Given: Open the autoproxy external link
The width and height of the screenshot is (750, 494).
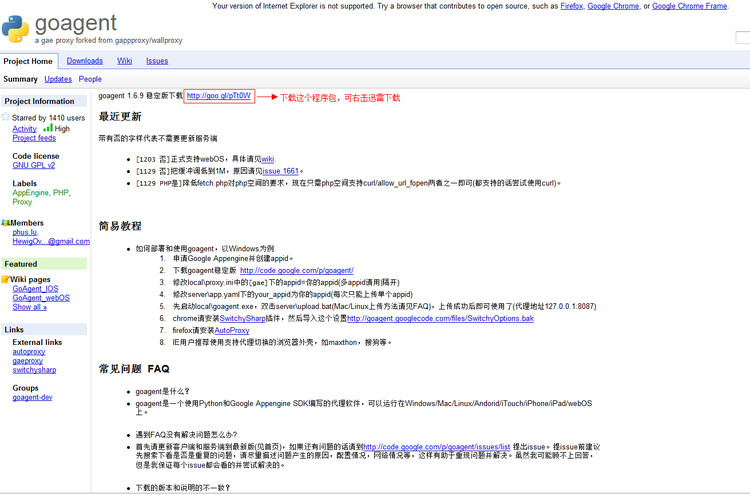Looking at the screenshot, I should (x=29, y=351).
